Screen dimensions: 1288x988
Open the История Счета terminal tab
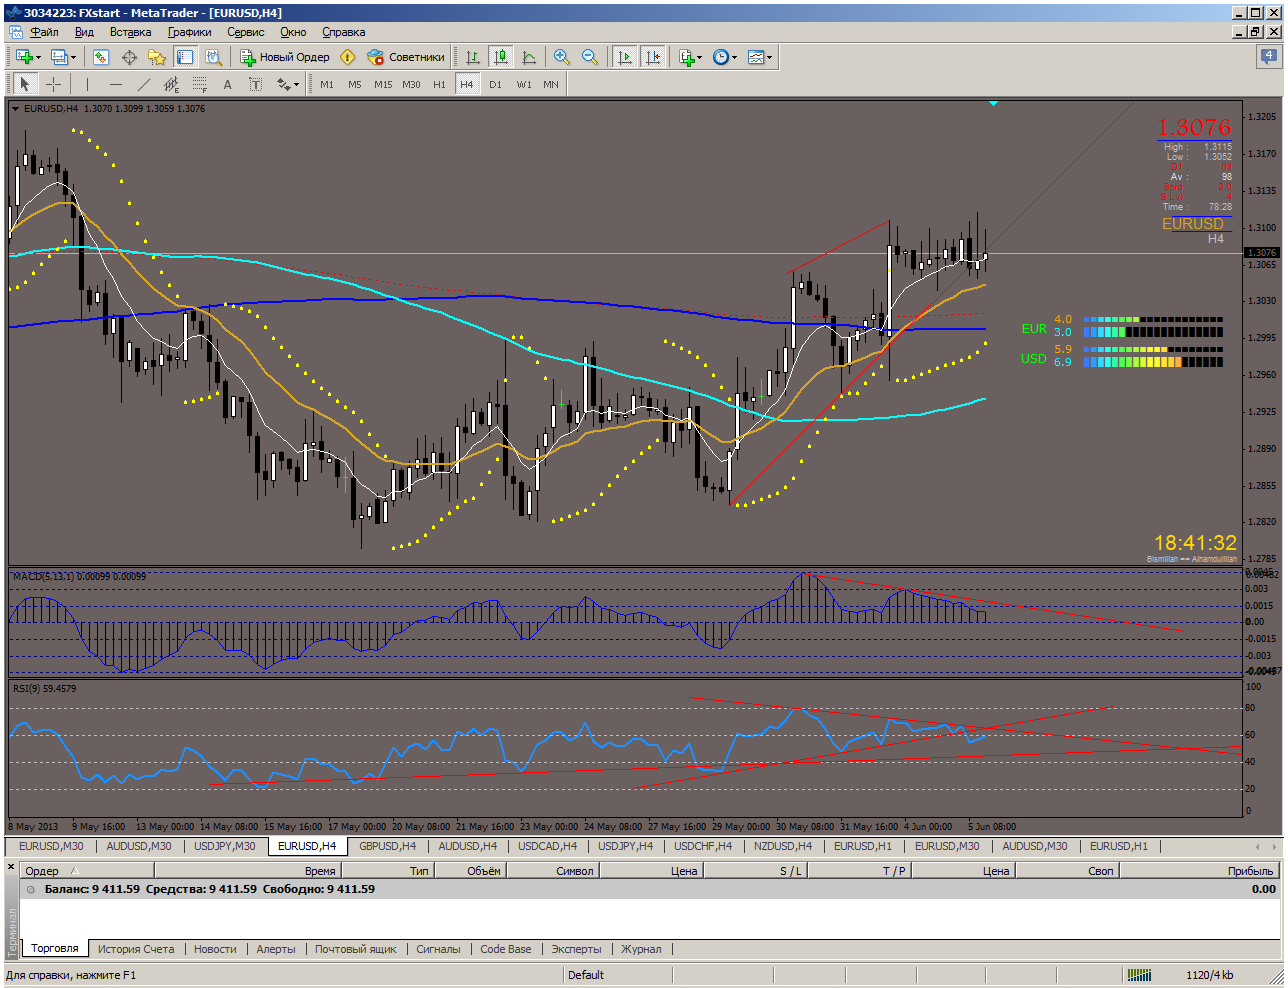click(x=136, y=949)
